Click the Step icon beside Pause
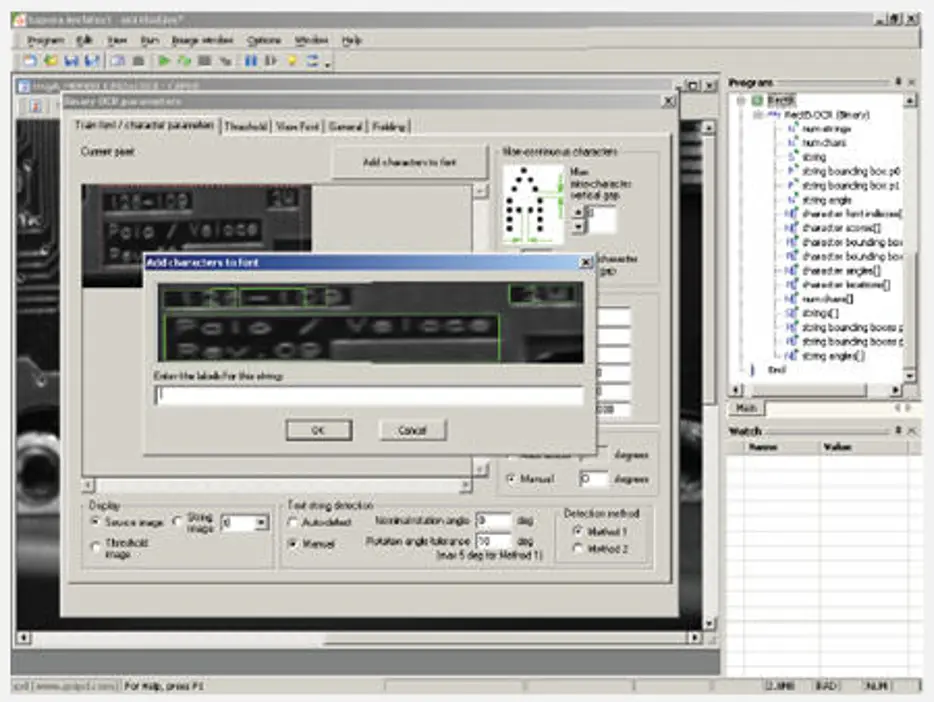The image size is (934, 702). click(271, 61)
